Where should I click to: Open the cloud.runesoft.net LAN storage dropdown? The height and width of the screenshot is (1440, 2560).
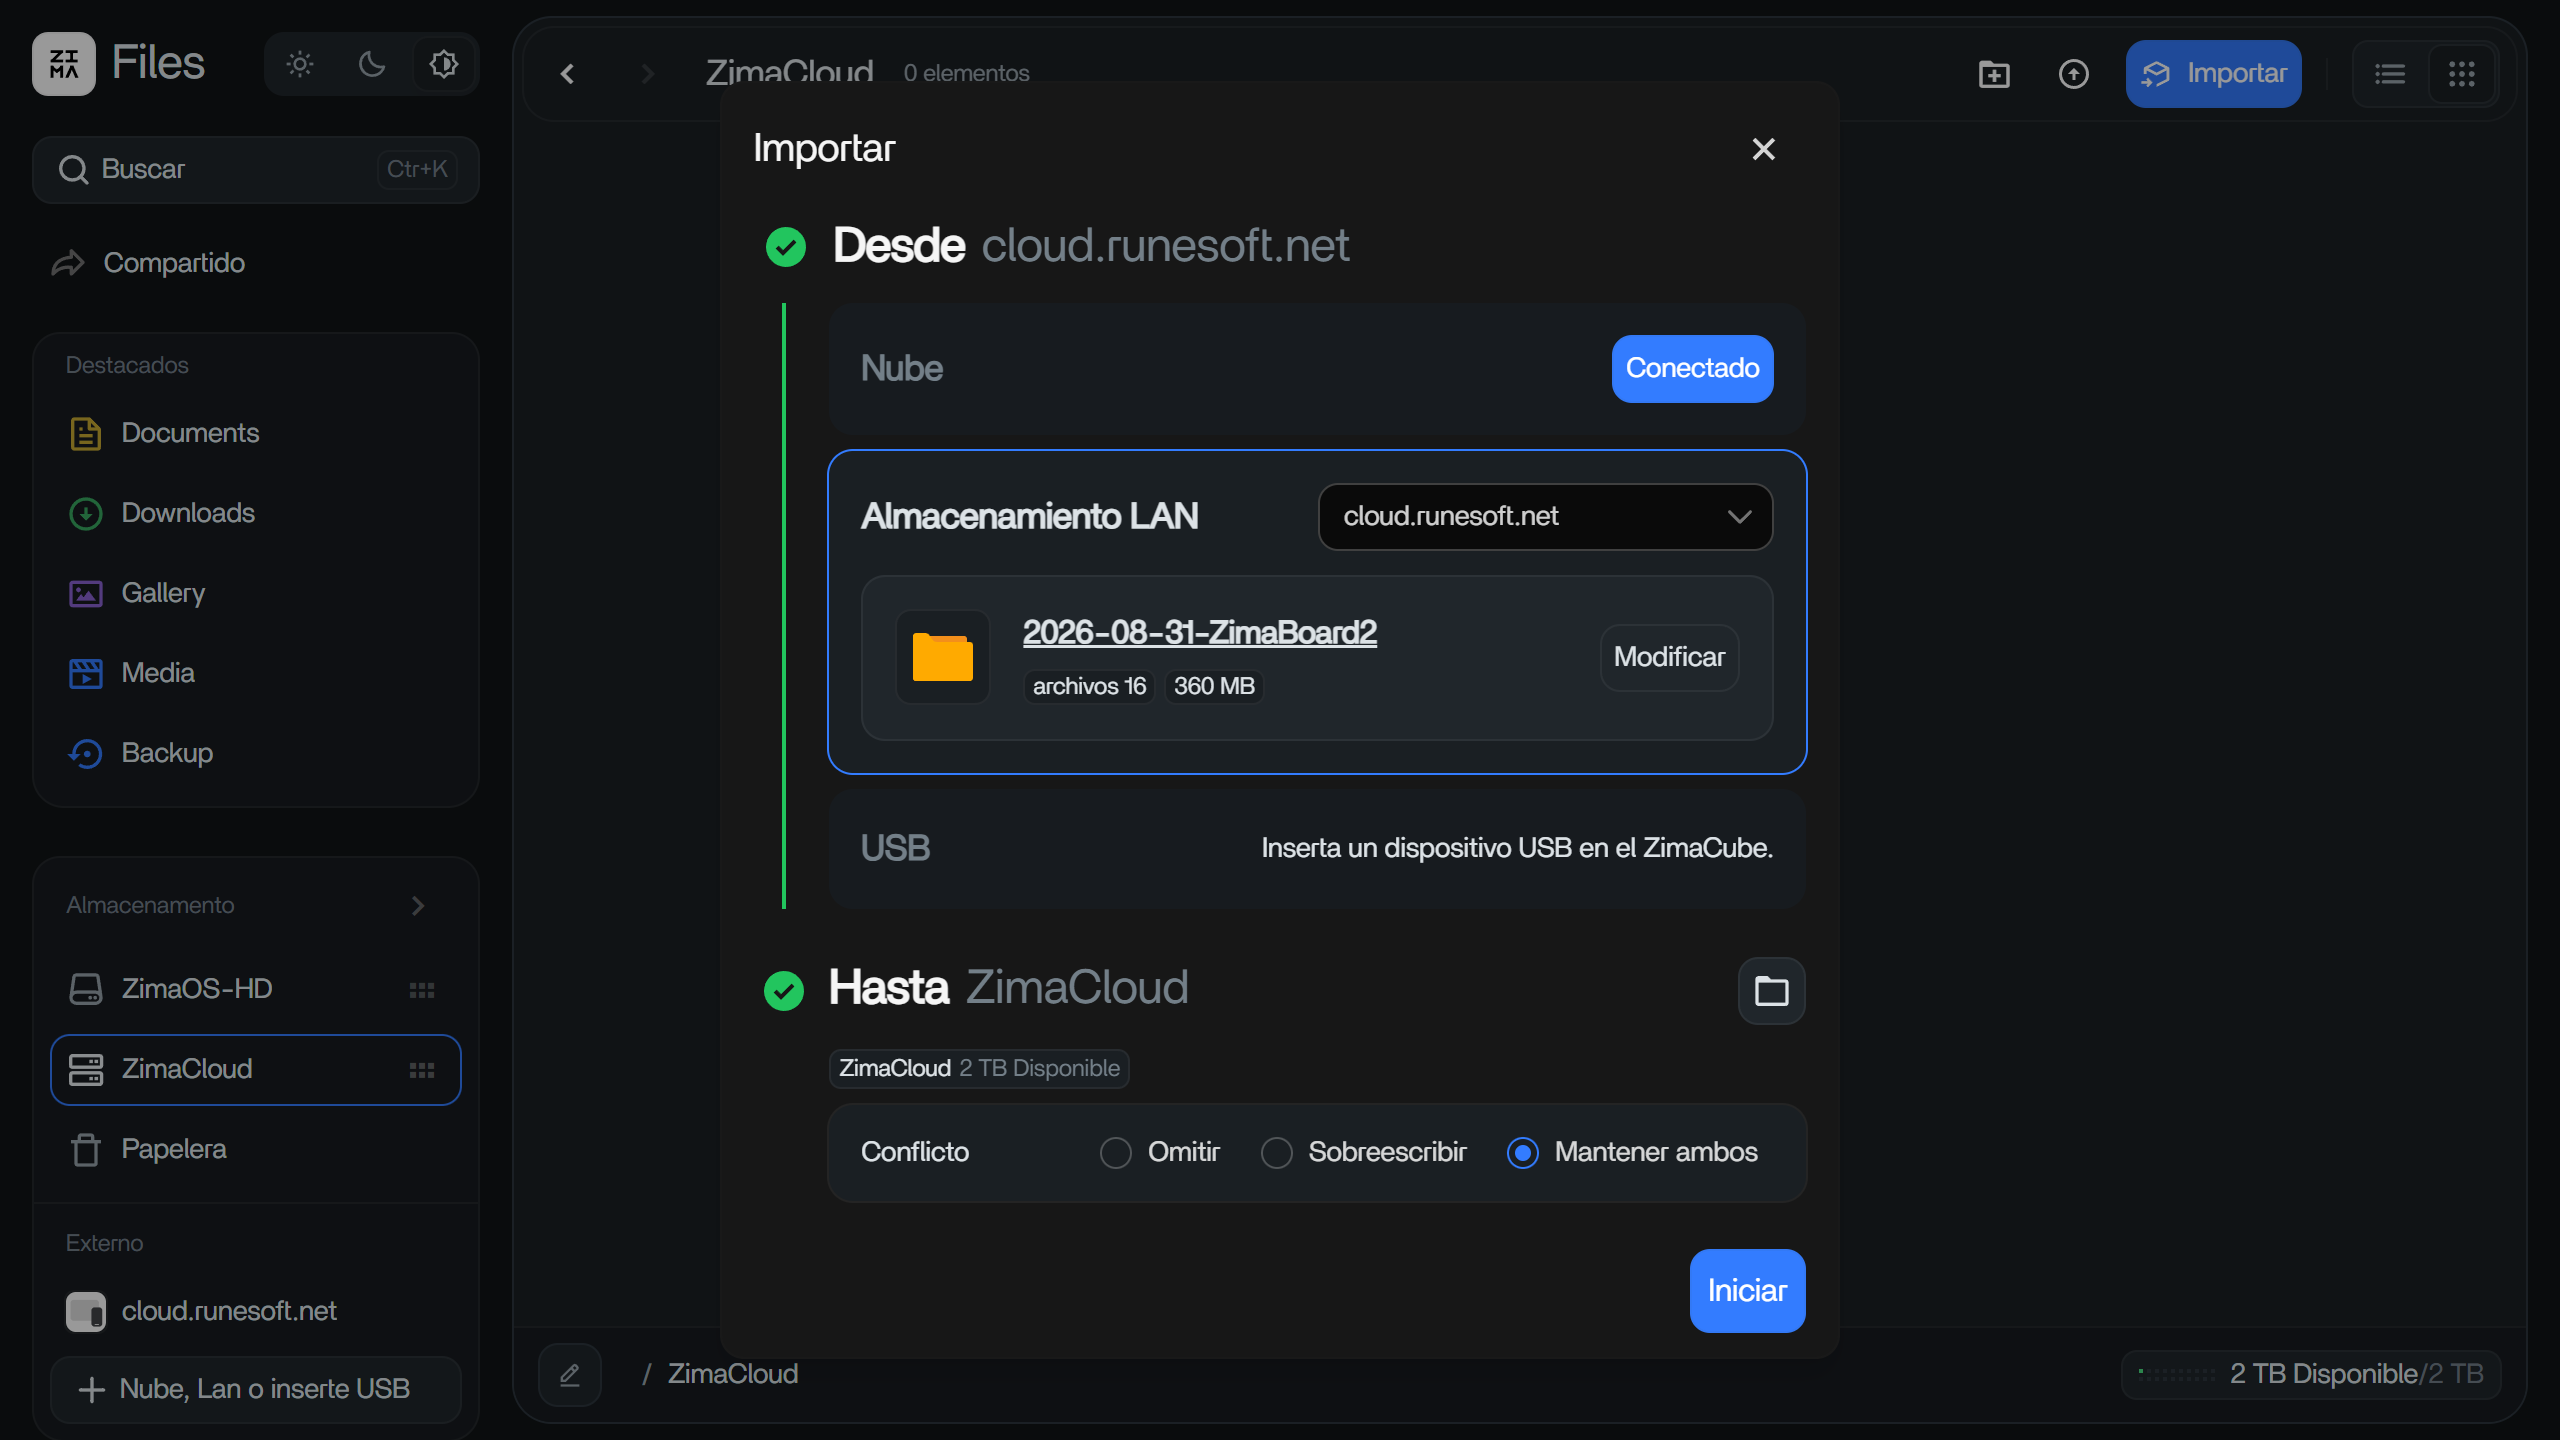click(1546, 517)
